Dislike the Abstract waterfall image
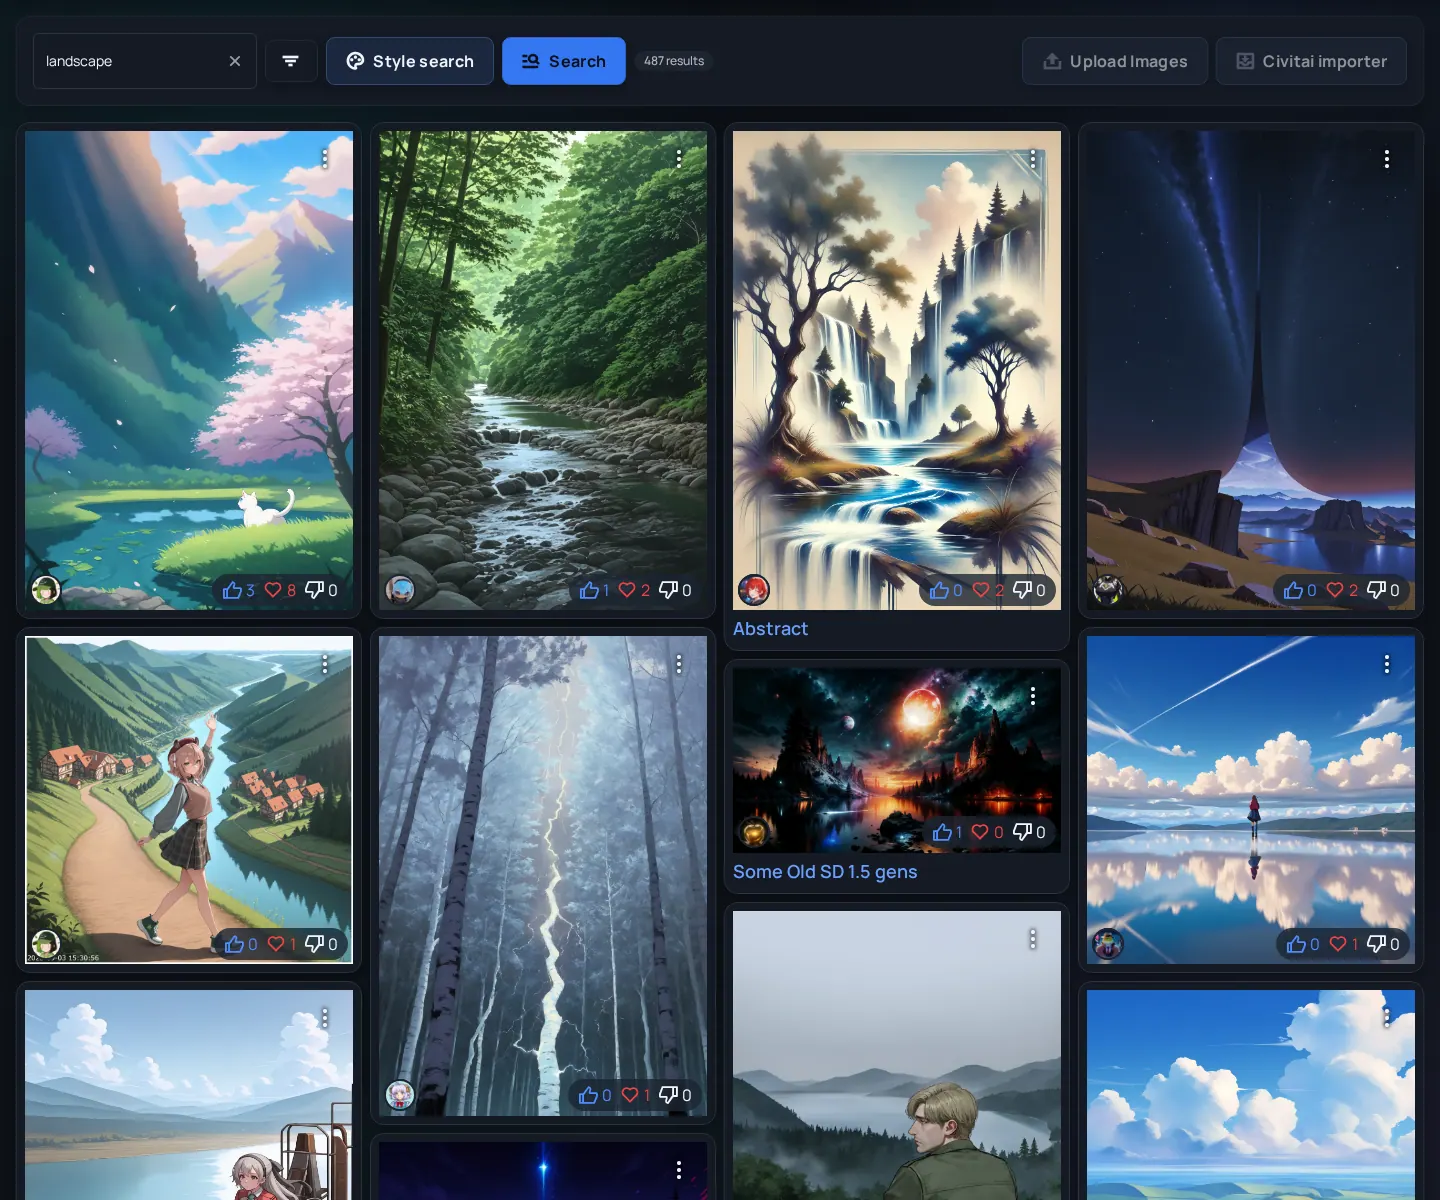 pos(1029,590)
